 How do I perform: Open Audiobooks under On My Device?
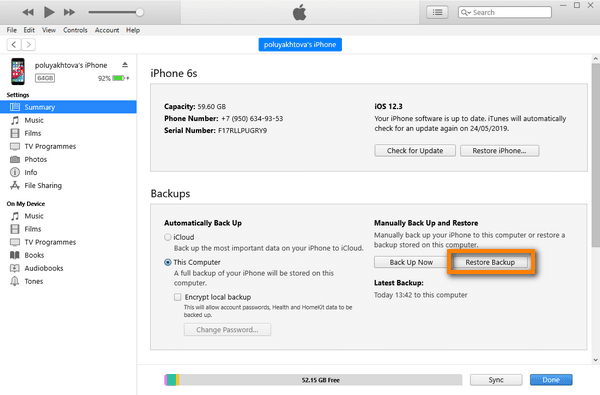click(x=44, y=268)
